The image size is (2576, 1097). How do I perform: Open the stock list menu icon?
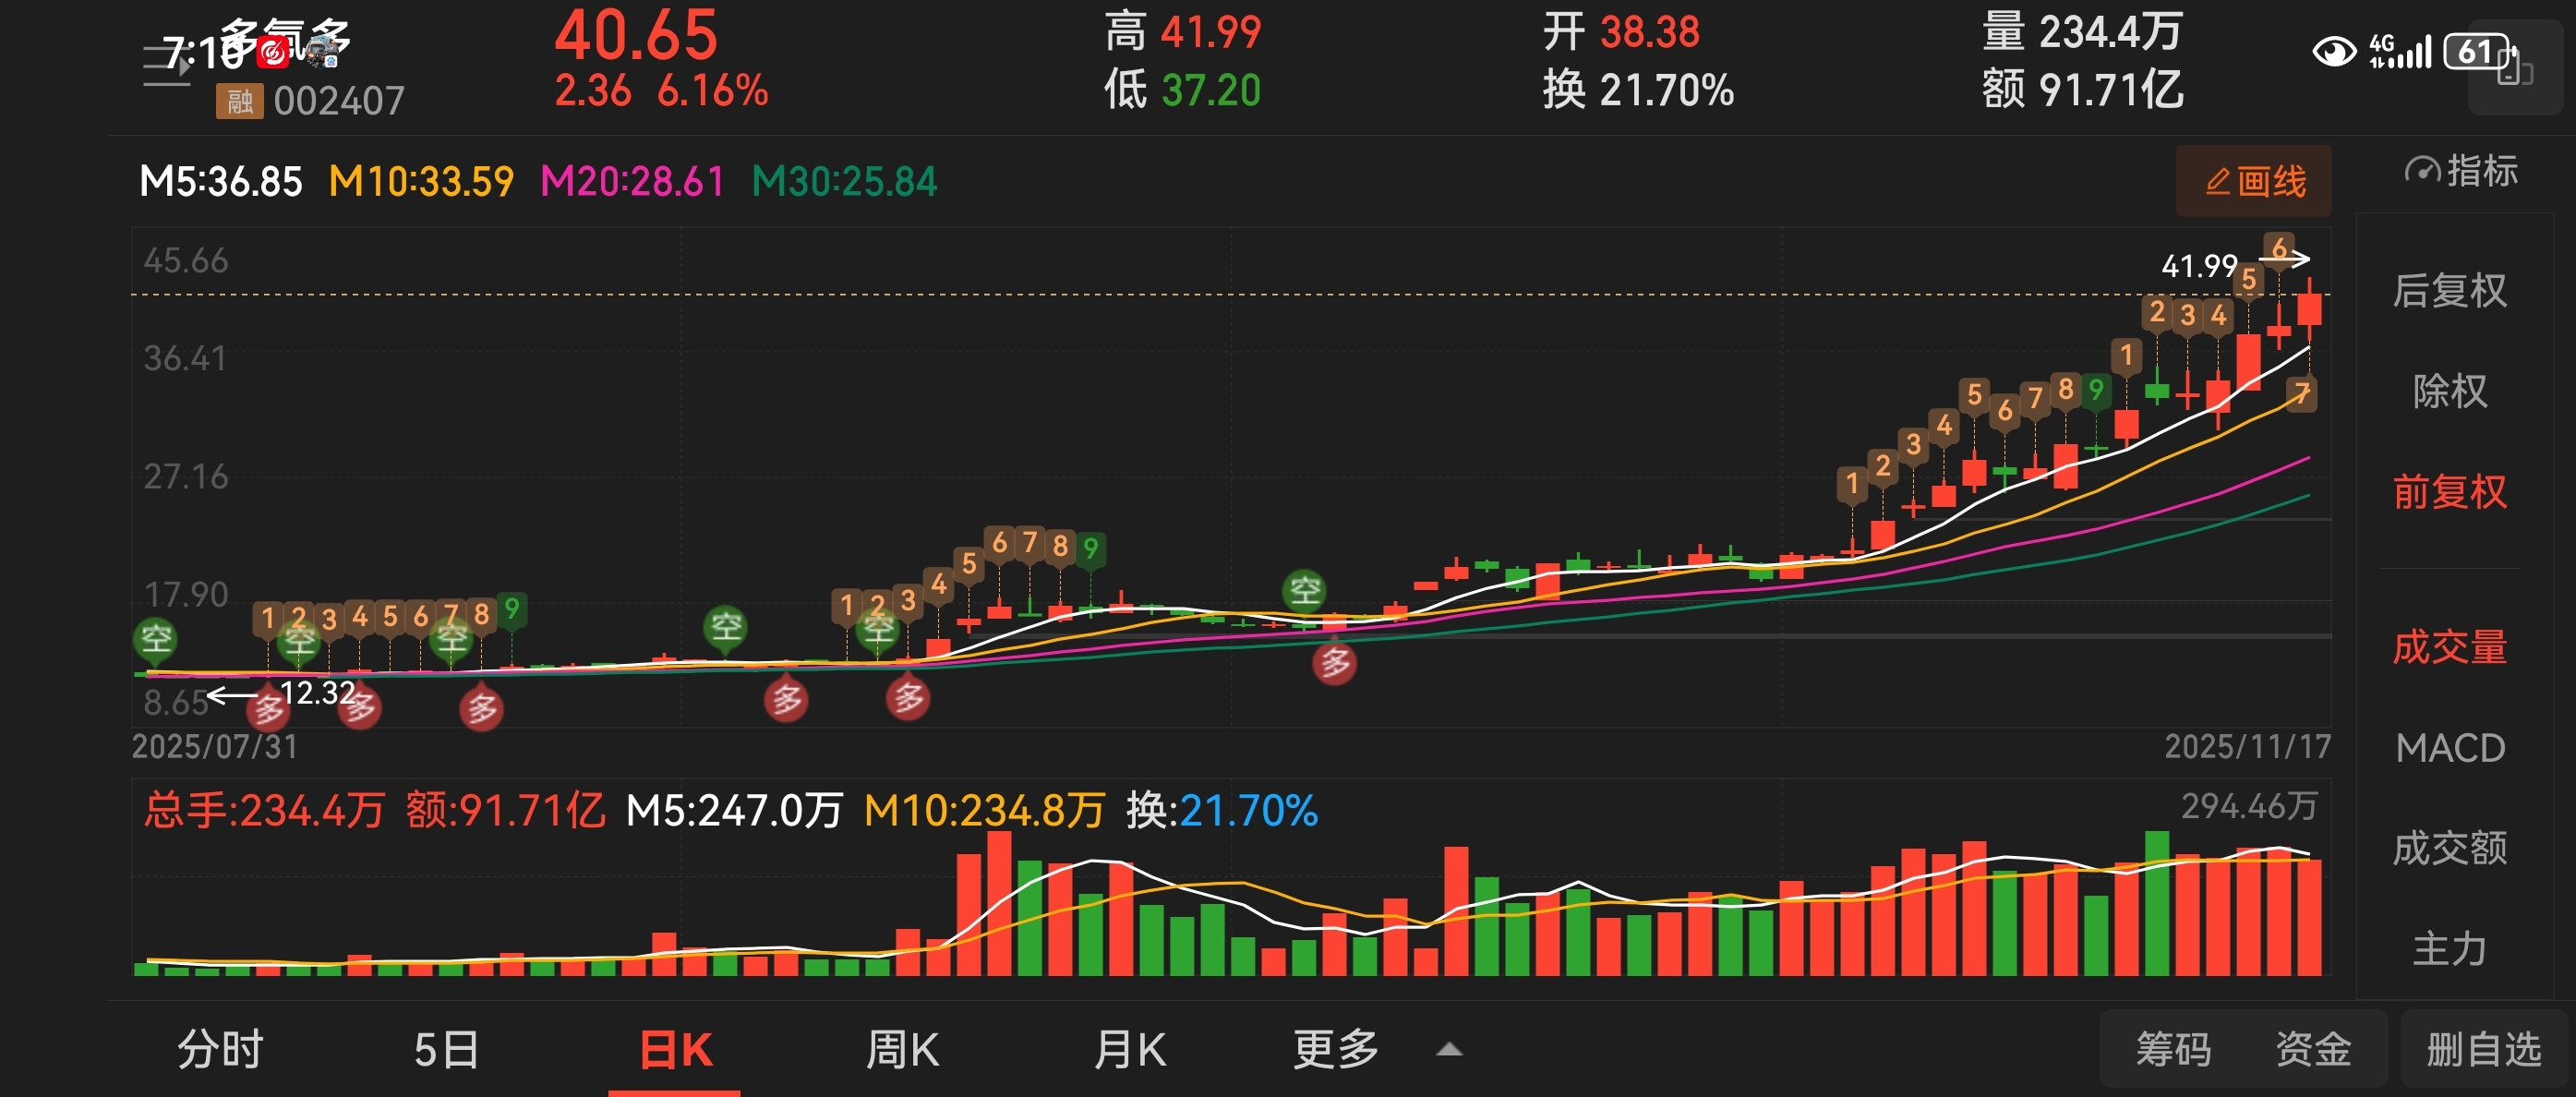[165, 66]
